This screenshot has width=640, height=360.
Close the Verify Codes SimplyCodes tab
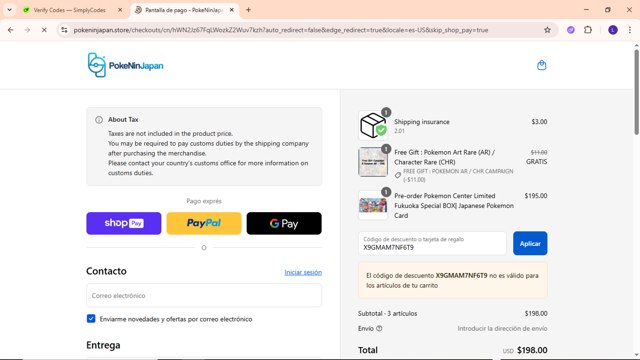120,10
